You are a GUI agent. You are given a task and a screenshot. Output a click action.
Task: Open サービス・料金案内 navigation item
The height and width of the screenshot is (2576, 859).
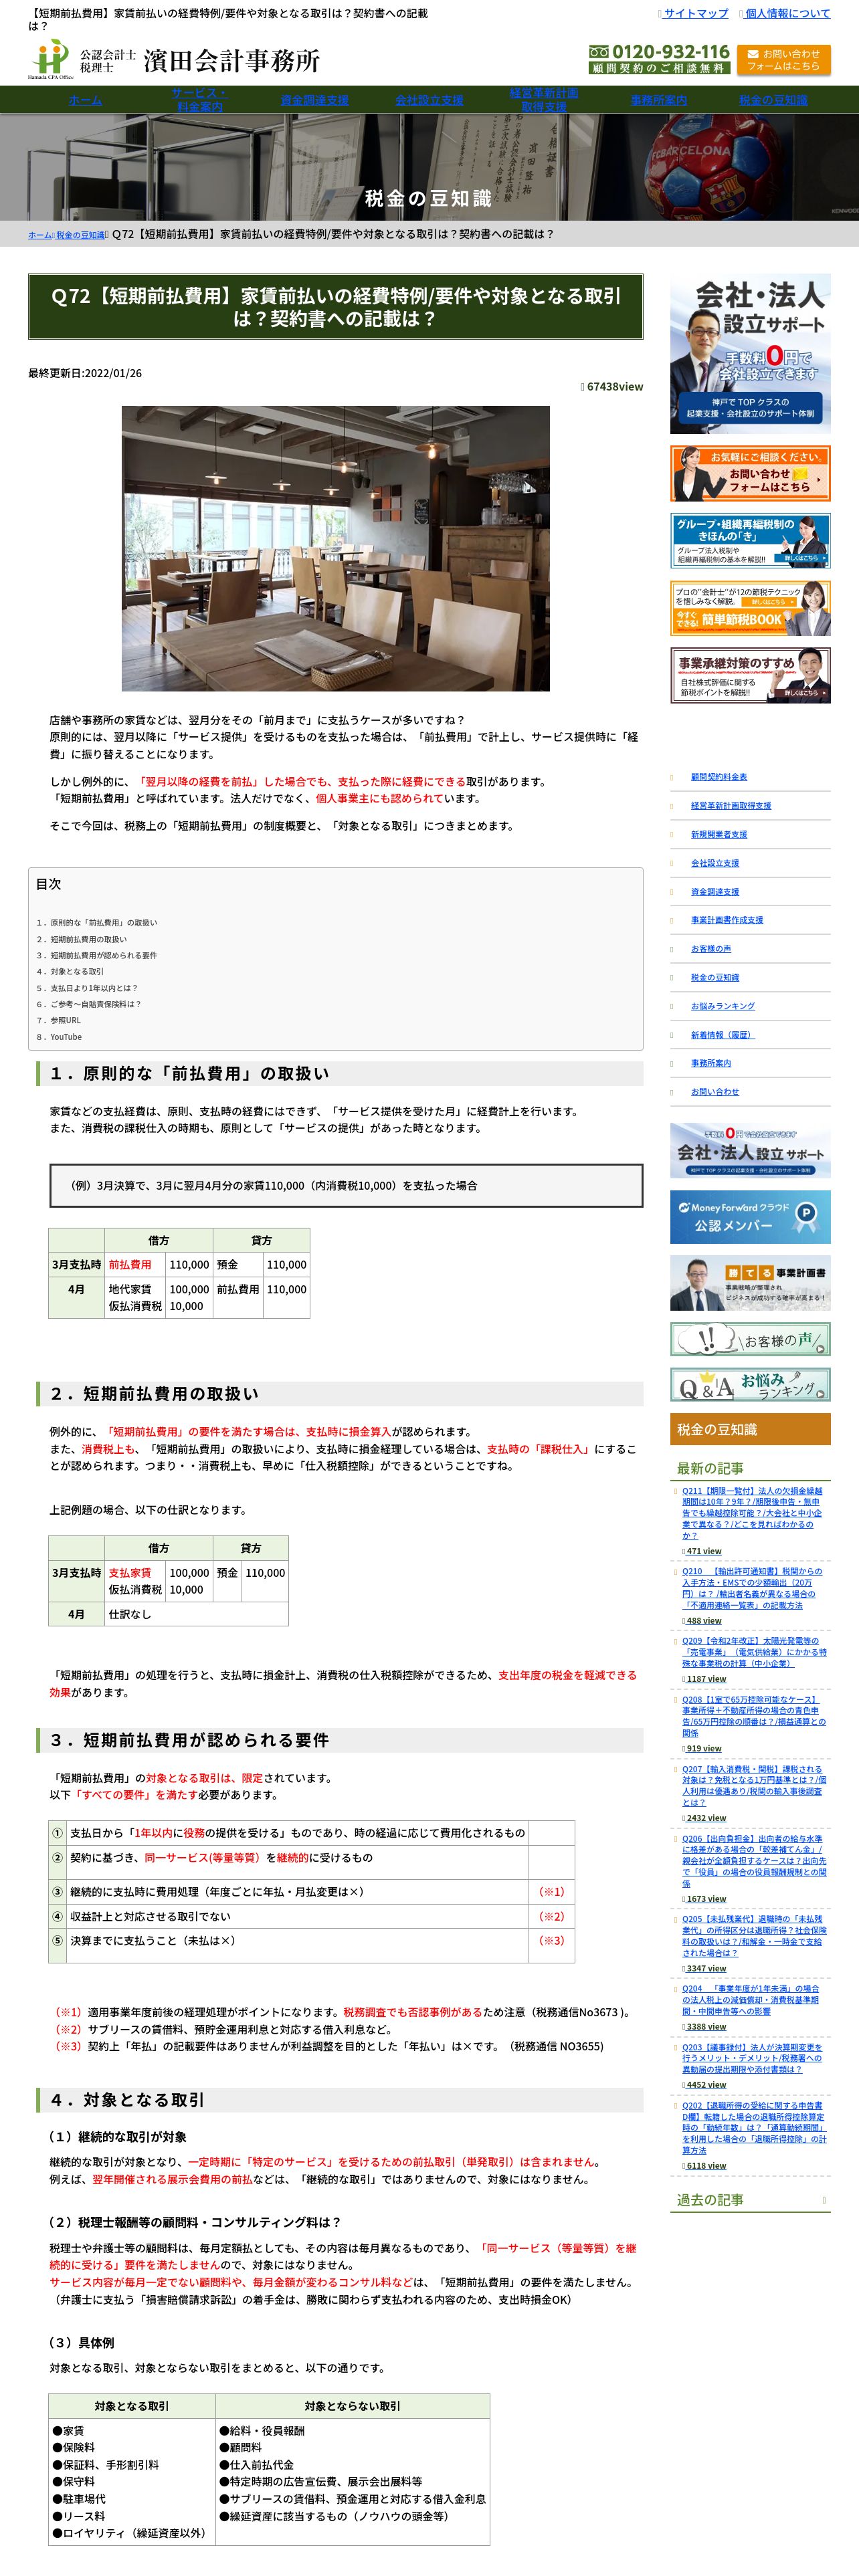point(200,100)
